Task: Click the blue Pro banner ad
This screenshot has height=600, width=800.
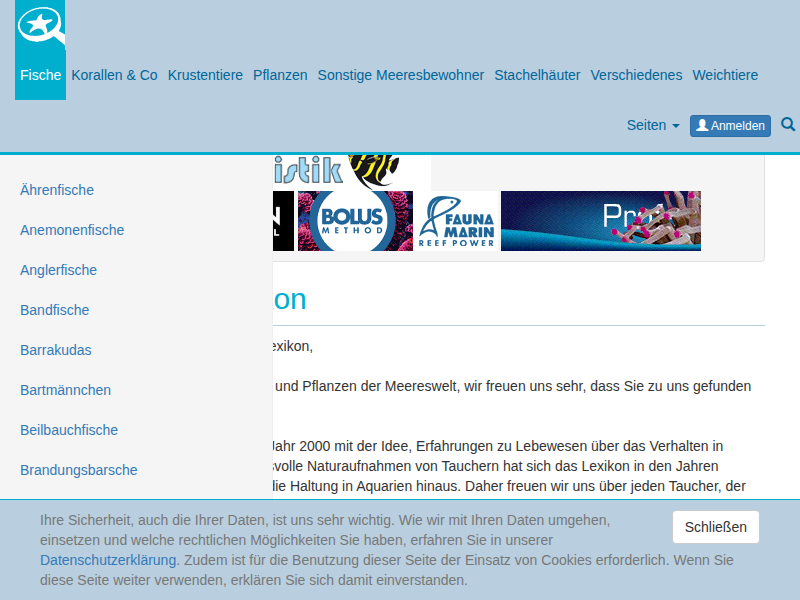Action: [x=600, y=221]
